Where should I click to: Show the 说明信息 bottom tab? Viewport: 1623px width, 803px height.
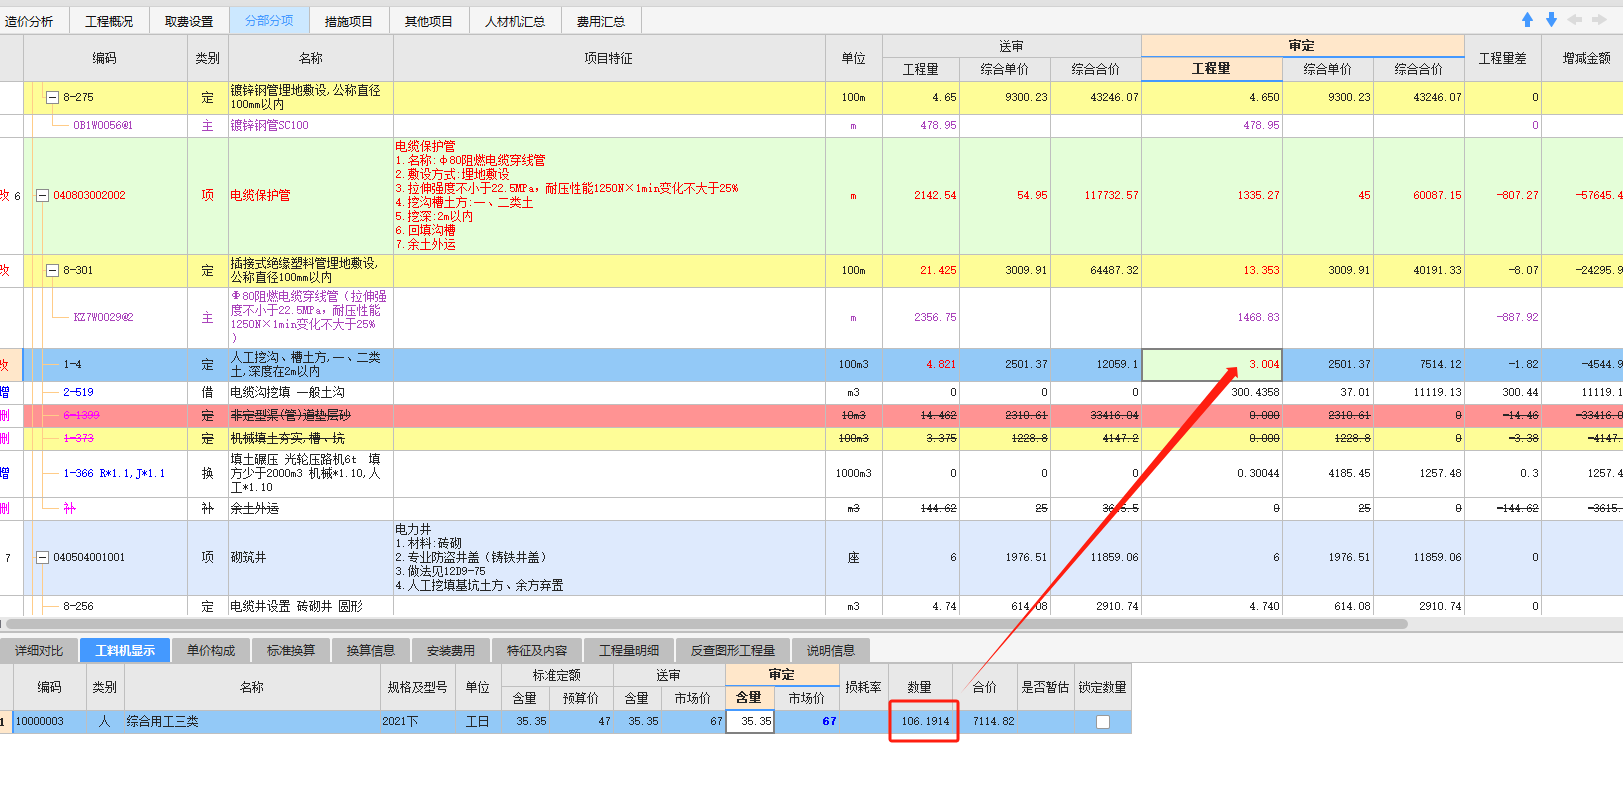click(831, 650)
